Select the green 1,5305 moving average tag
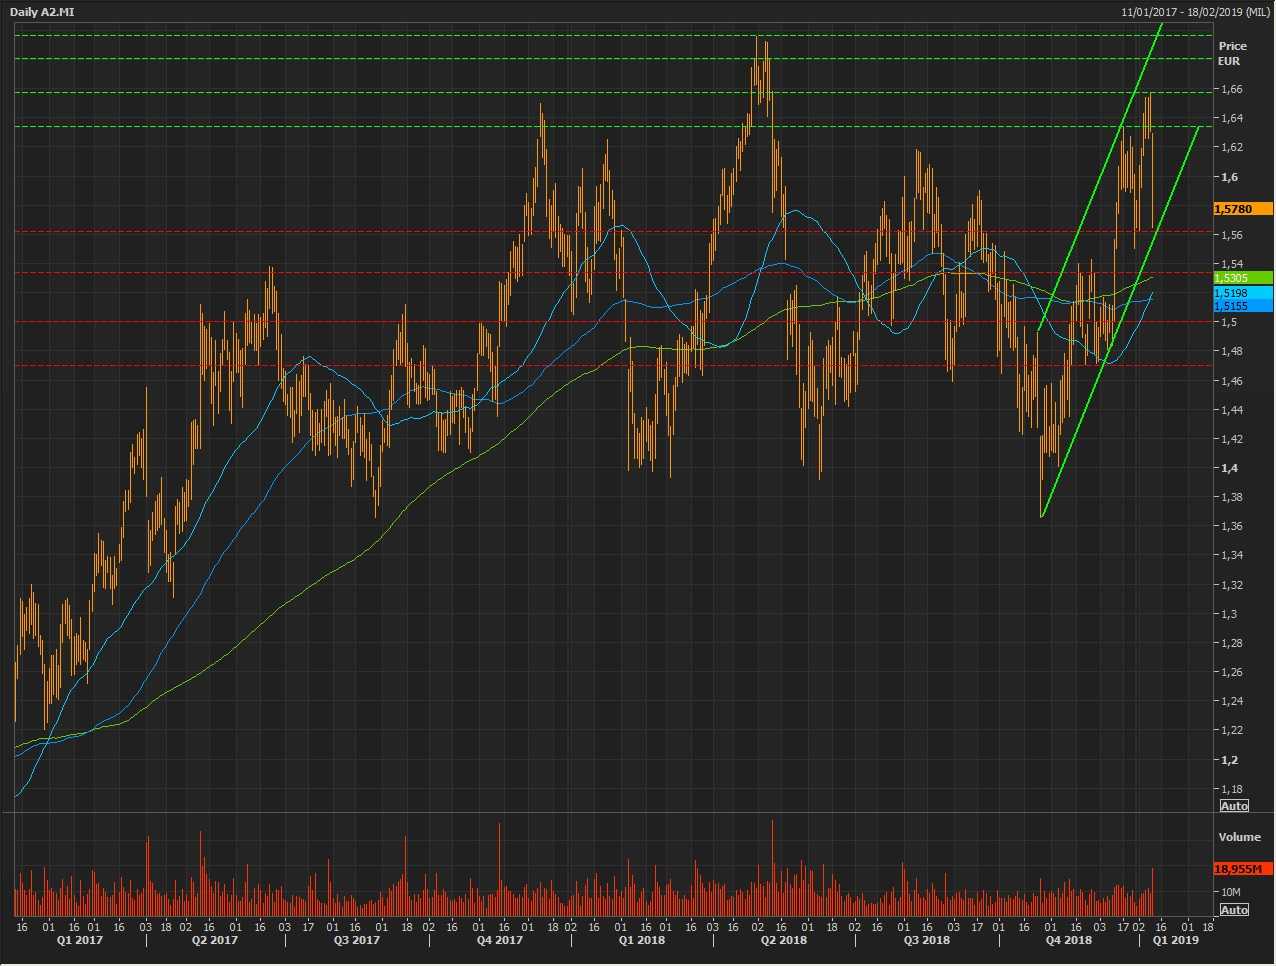This screenshot has width=1276, height=966. [1242, 278]
